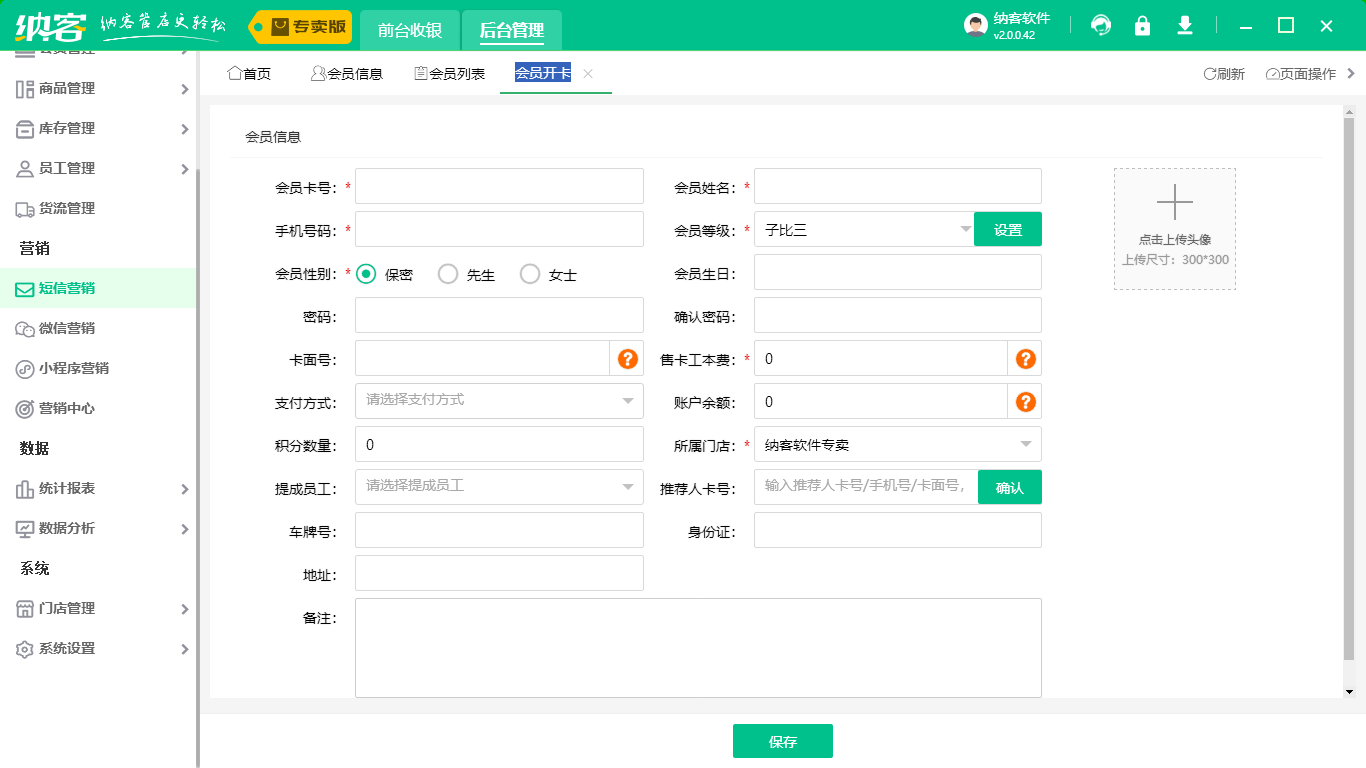This screenshot has height=768, width=1366.
Task: Open the 提成员工 dropdown list
Action: pos(499,487)
